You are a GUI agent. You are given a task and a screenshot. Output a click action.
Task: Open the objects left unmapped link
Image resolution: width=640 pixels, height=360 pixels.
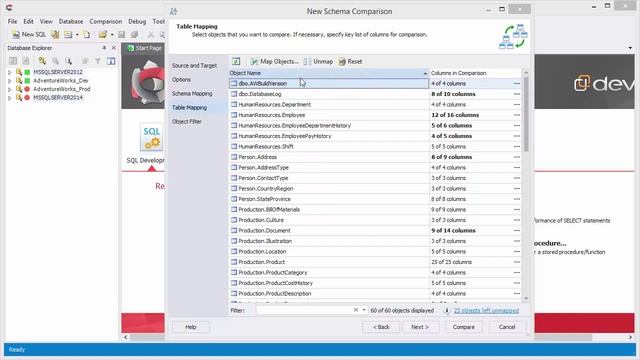[x=486, y=311]
